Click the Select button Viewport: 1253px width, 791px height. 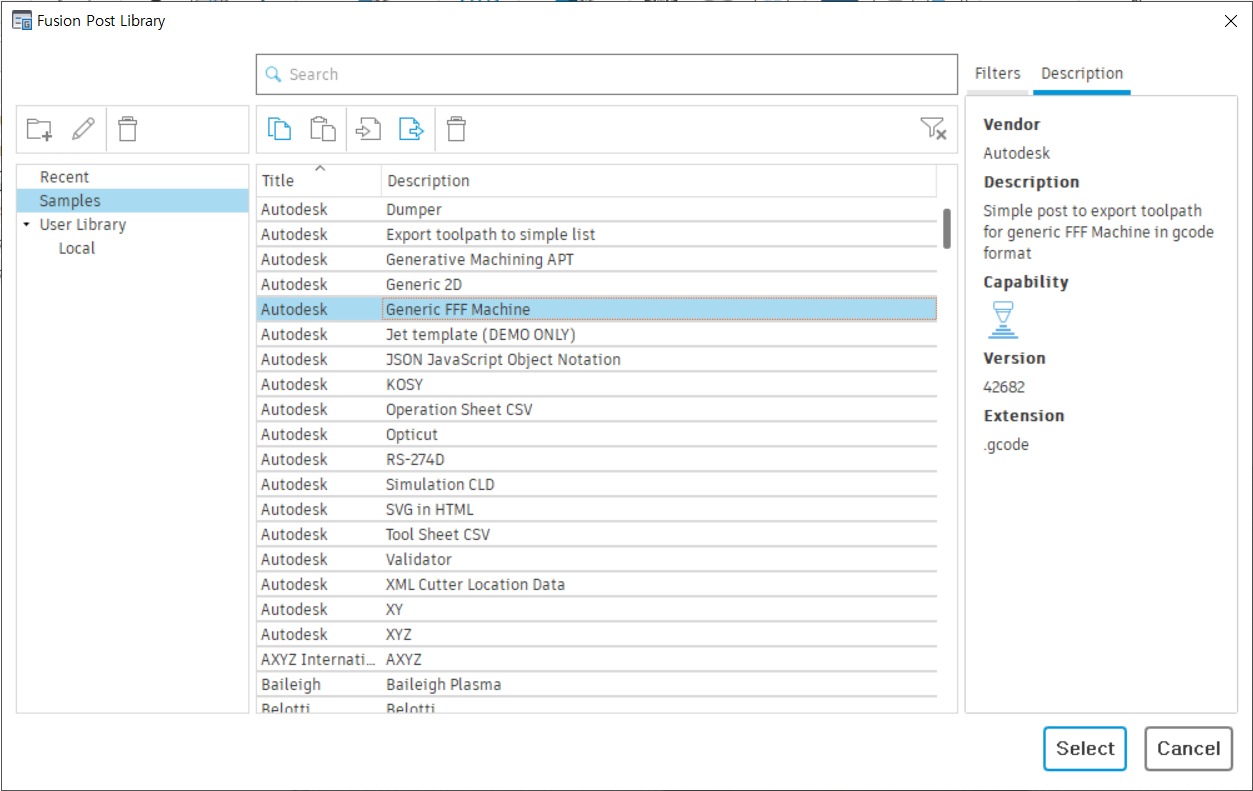1085,749
